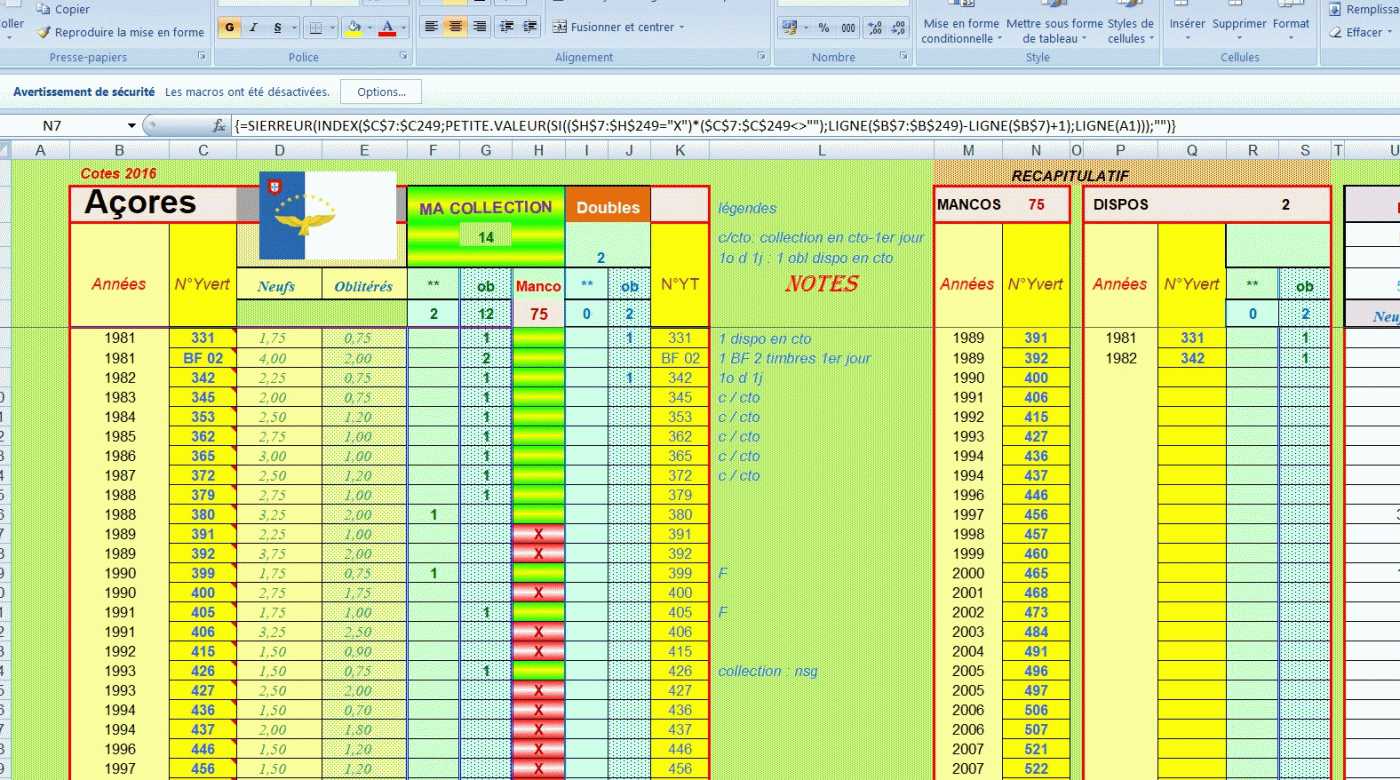Increase decimal places
Screen dimensions: 1400x780
point(873,27)
